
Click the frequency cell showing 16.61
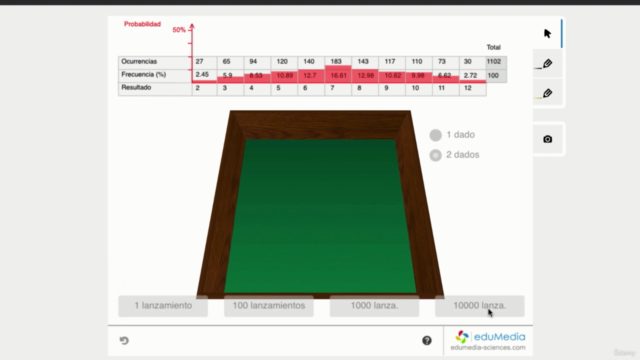pos(338,76)
